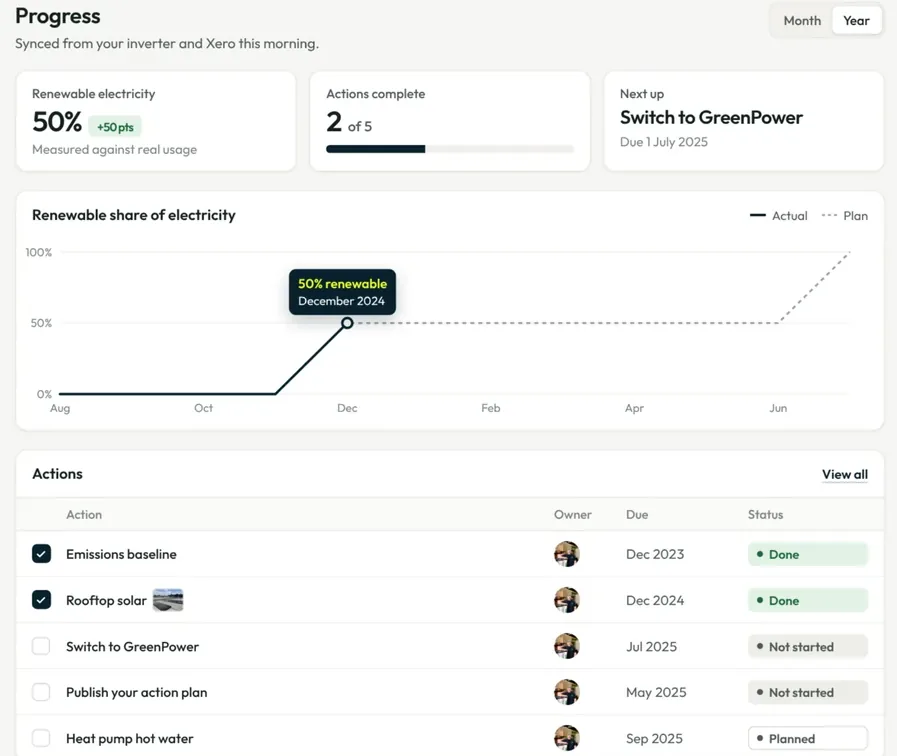Open the Done status for Rooftop solar
Image resolution: width=897 pixels, height=756 pixels.
tap(808, 600)
